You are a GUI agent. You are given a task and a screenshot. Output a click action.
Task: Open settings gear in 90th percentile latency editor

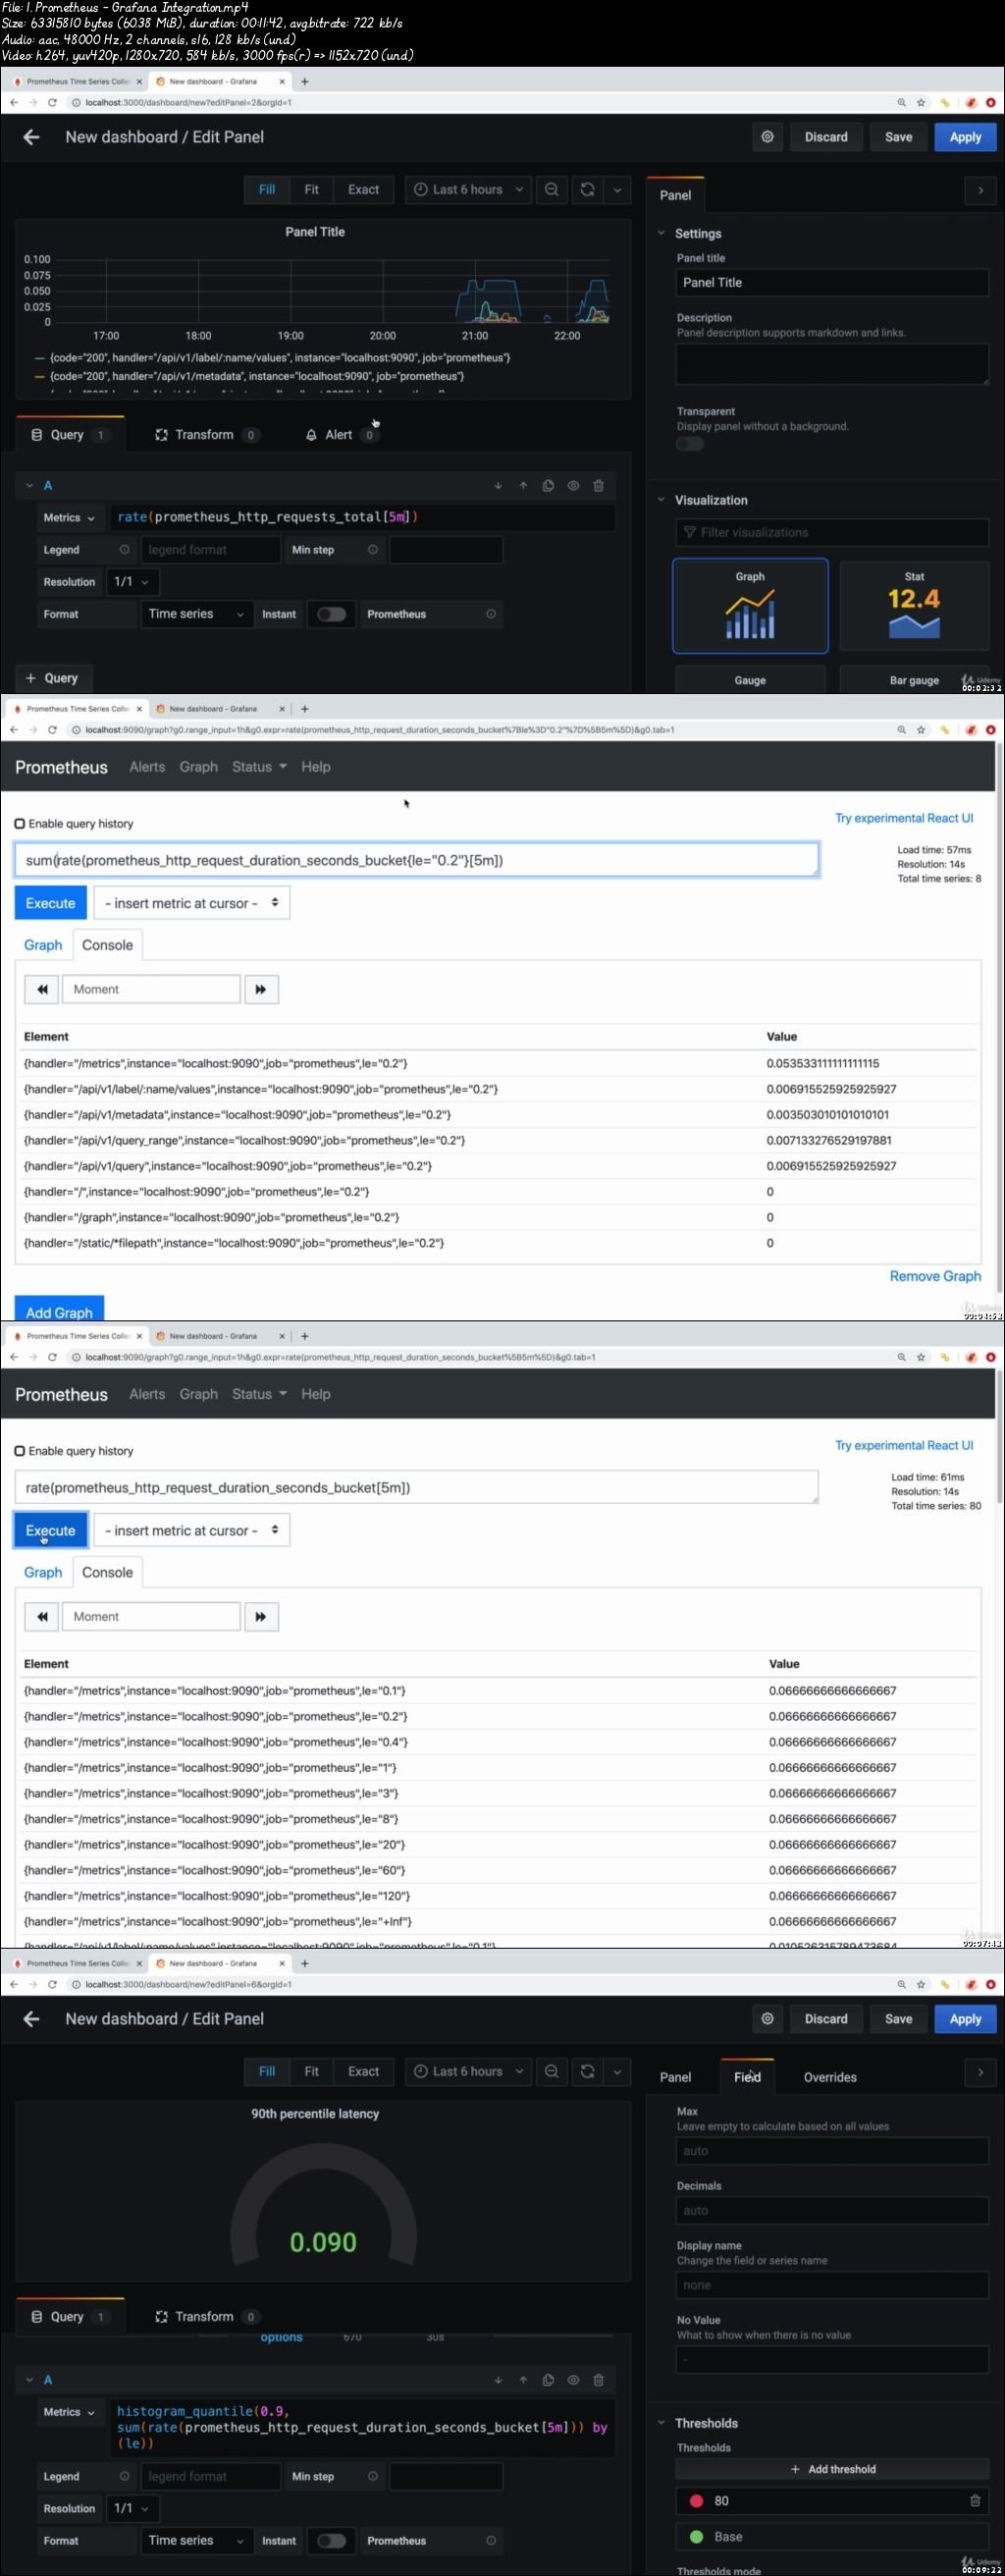(x=767, y=2019)
